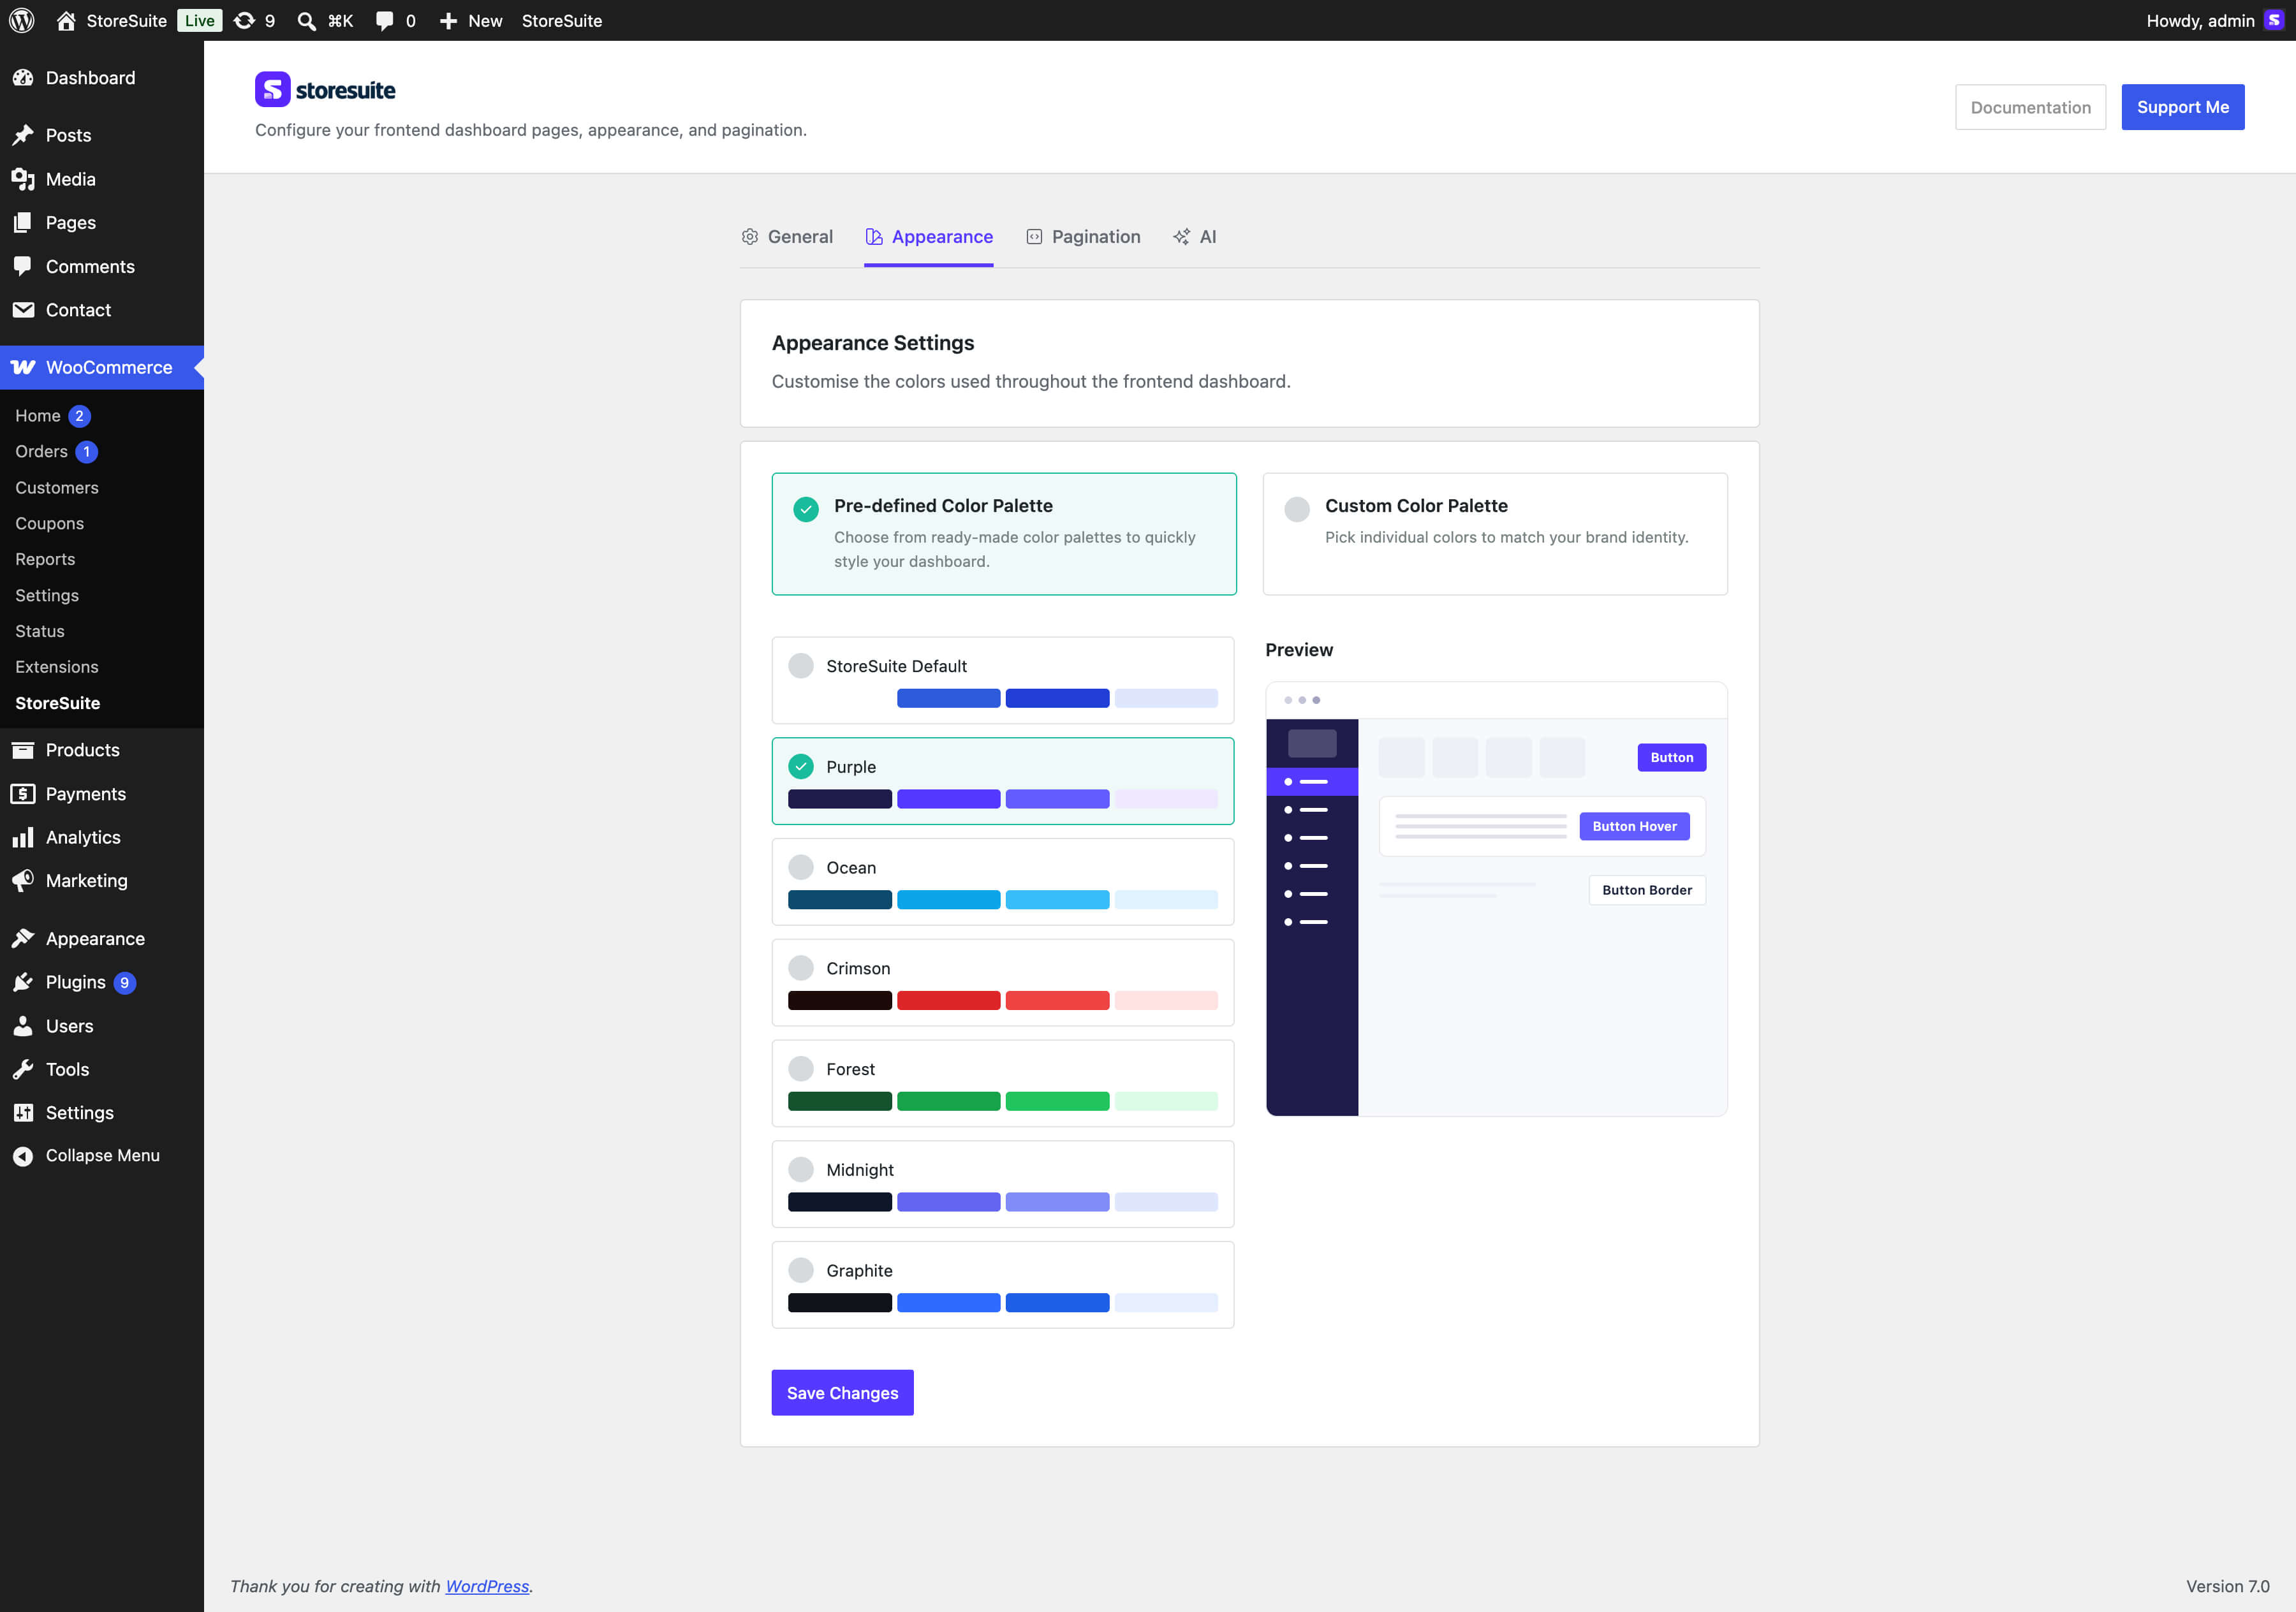This screenshot has height=1612, width=2296.
Task: Switch to the General tab
Action: pos(787,237)
